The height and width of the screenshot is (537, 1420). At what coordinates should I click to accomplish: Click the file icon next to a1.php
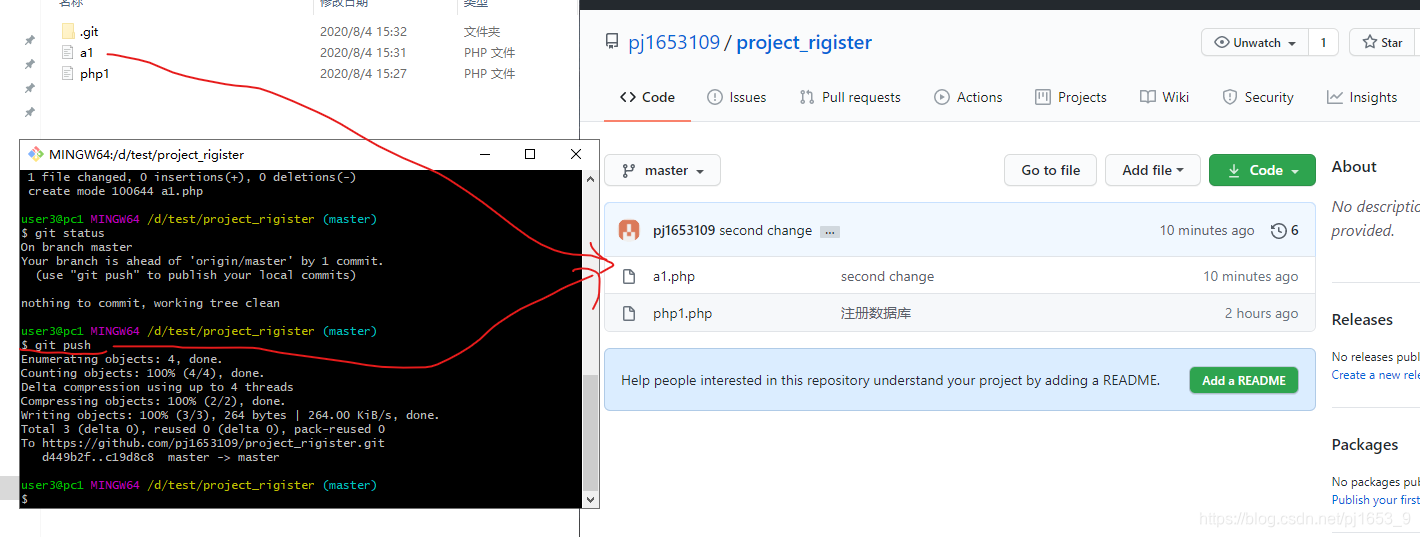[x=629, y=277]
